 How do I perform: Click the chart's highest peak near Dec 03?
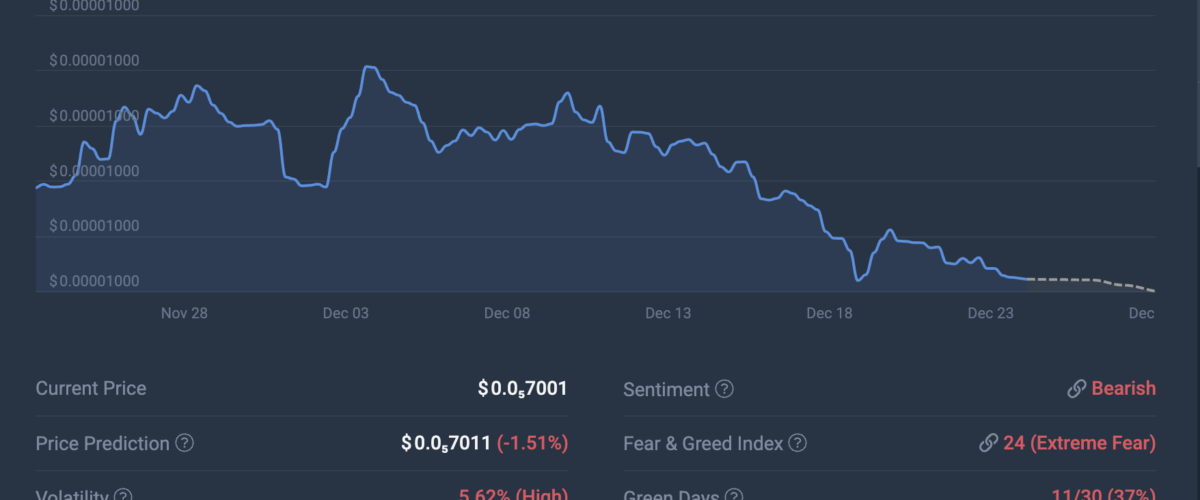coord(368,67)
